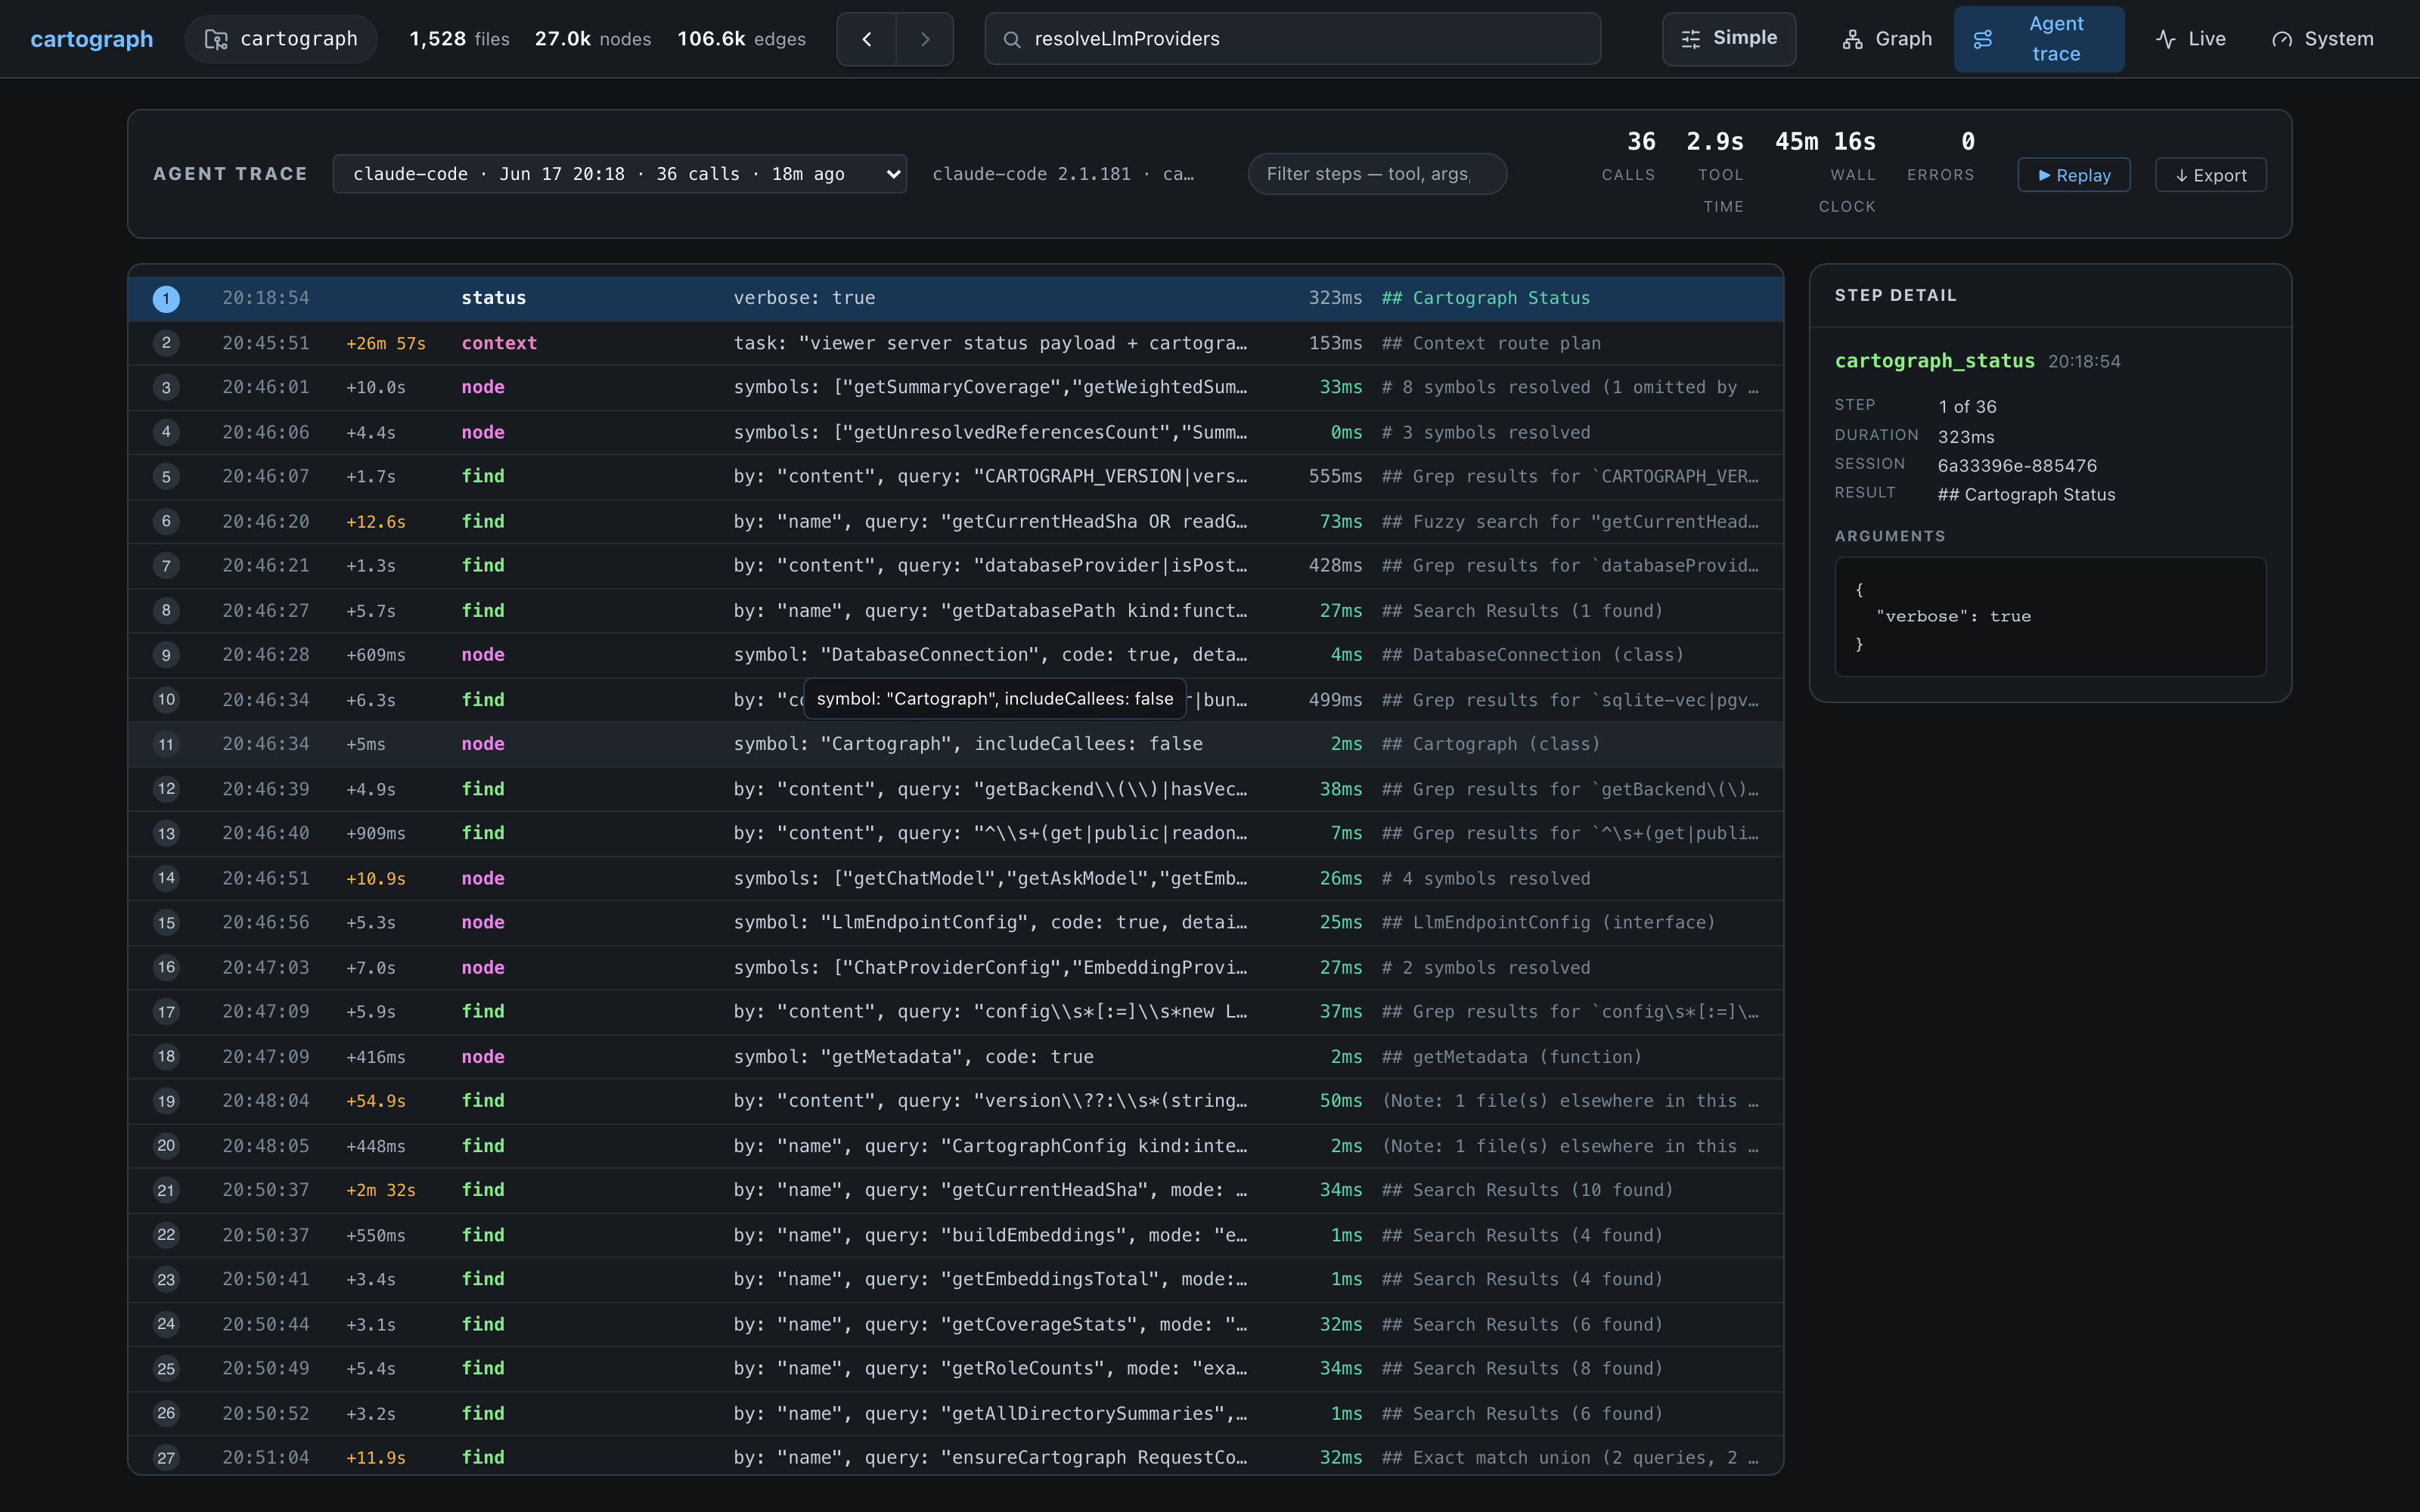The image size is (2420, 1512).
Task: Click the DatabaseConnection (class) result
Action: tap(1533, 655)
